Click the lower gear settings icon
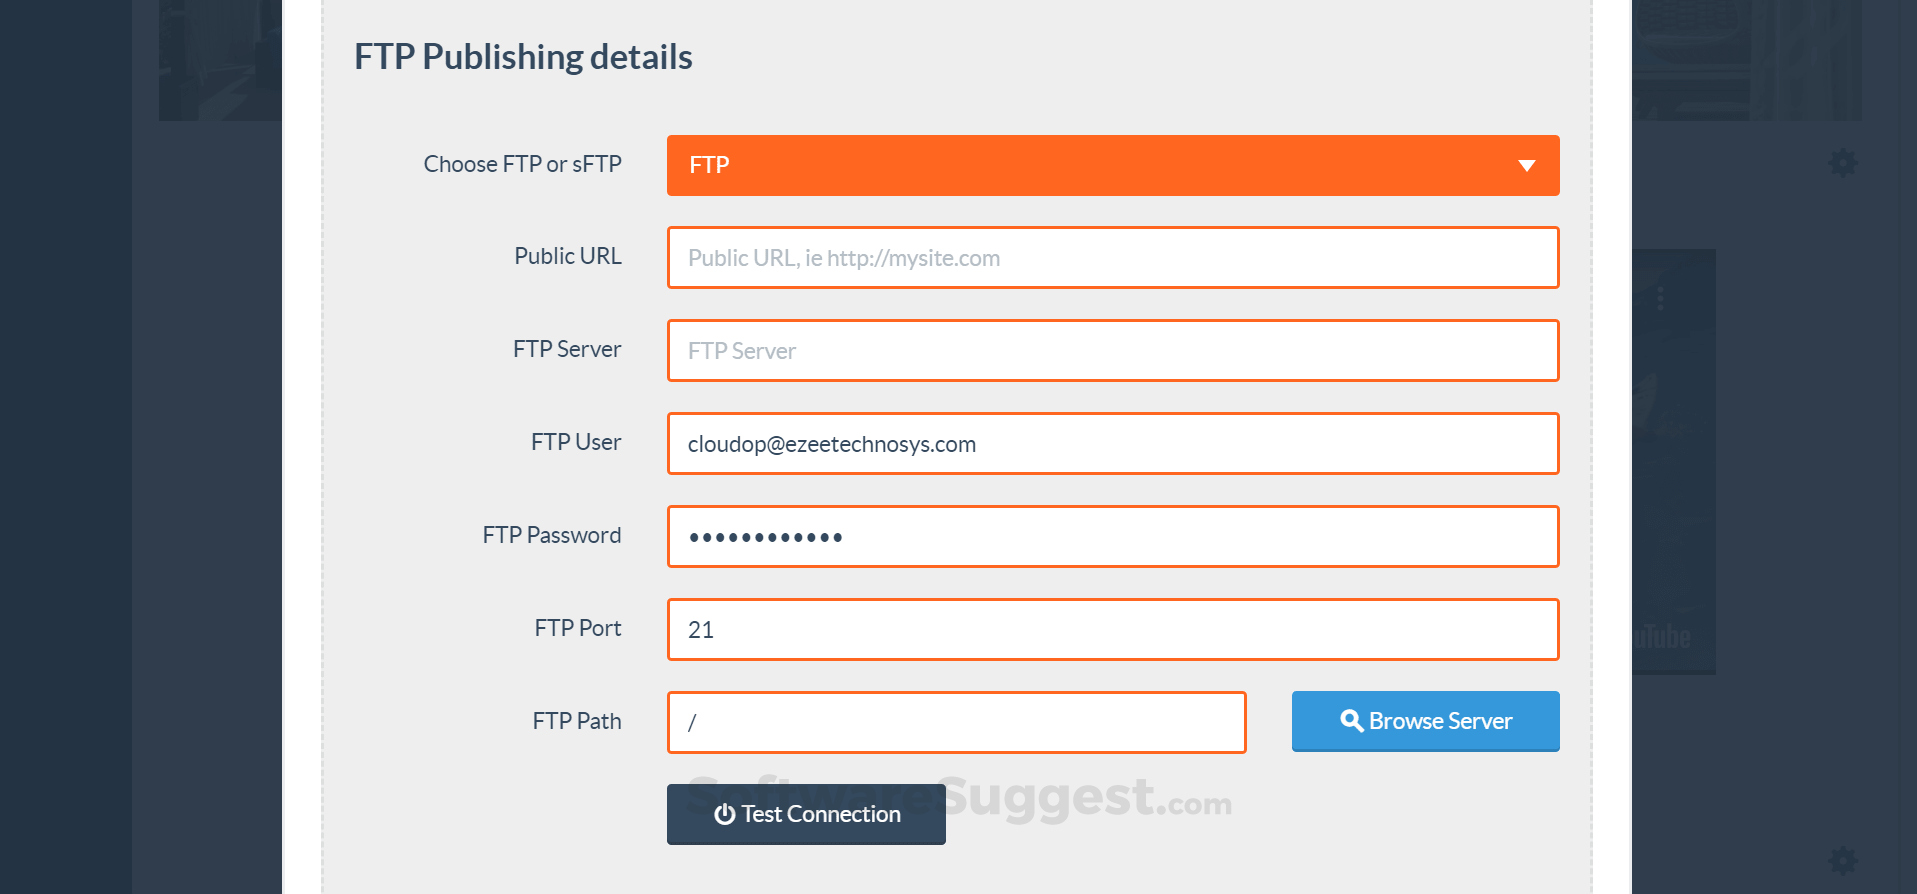Screen dimensions: 1917x894 1843,860
